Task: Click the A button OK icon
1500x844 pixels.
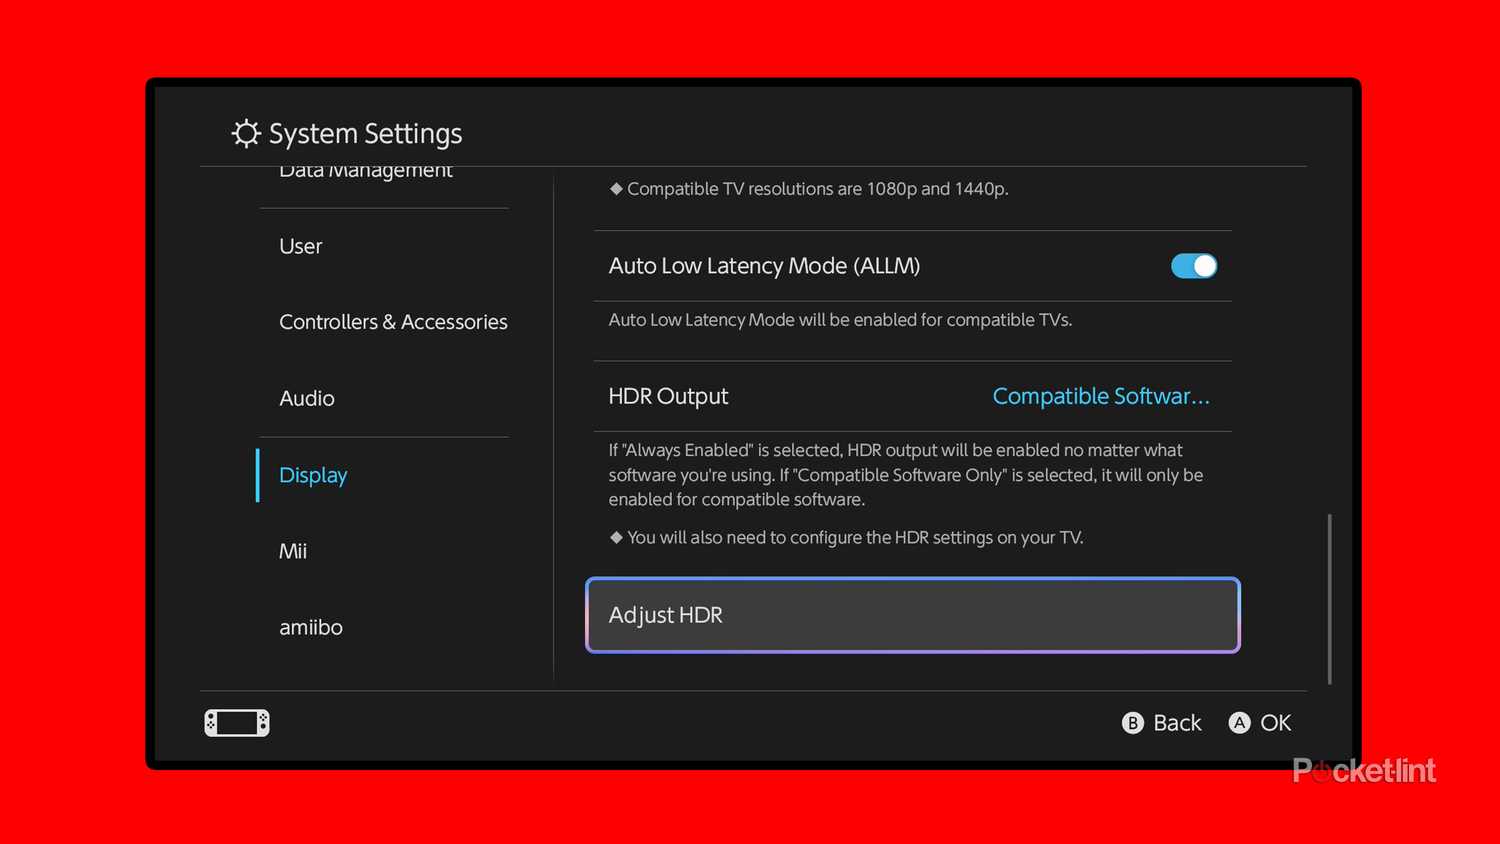Action: [1239, 722]
